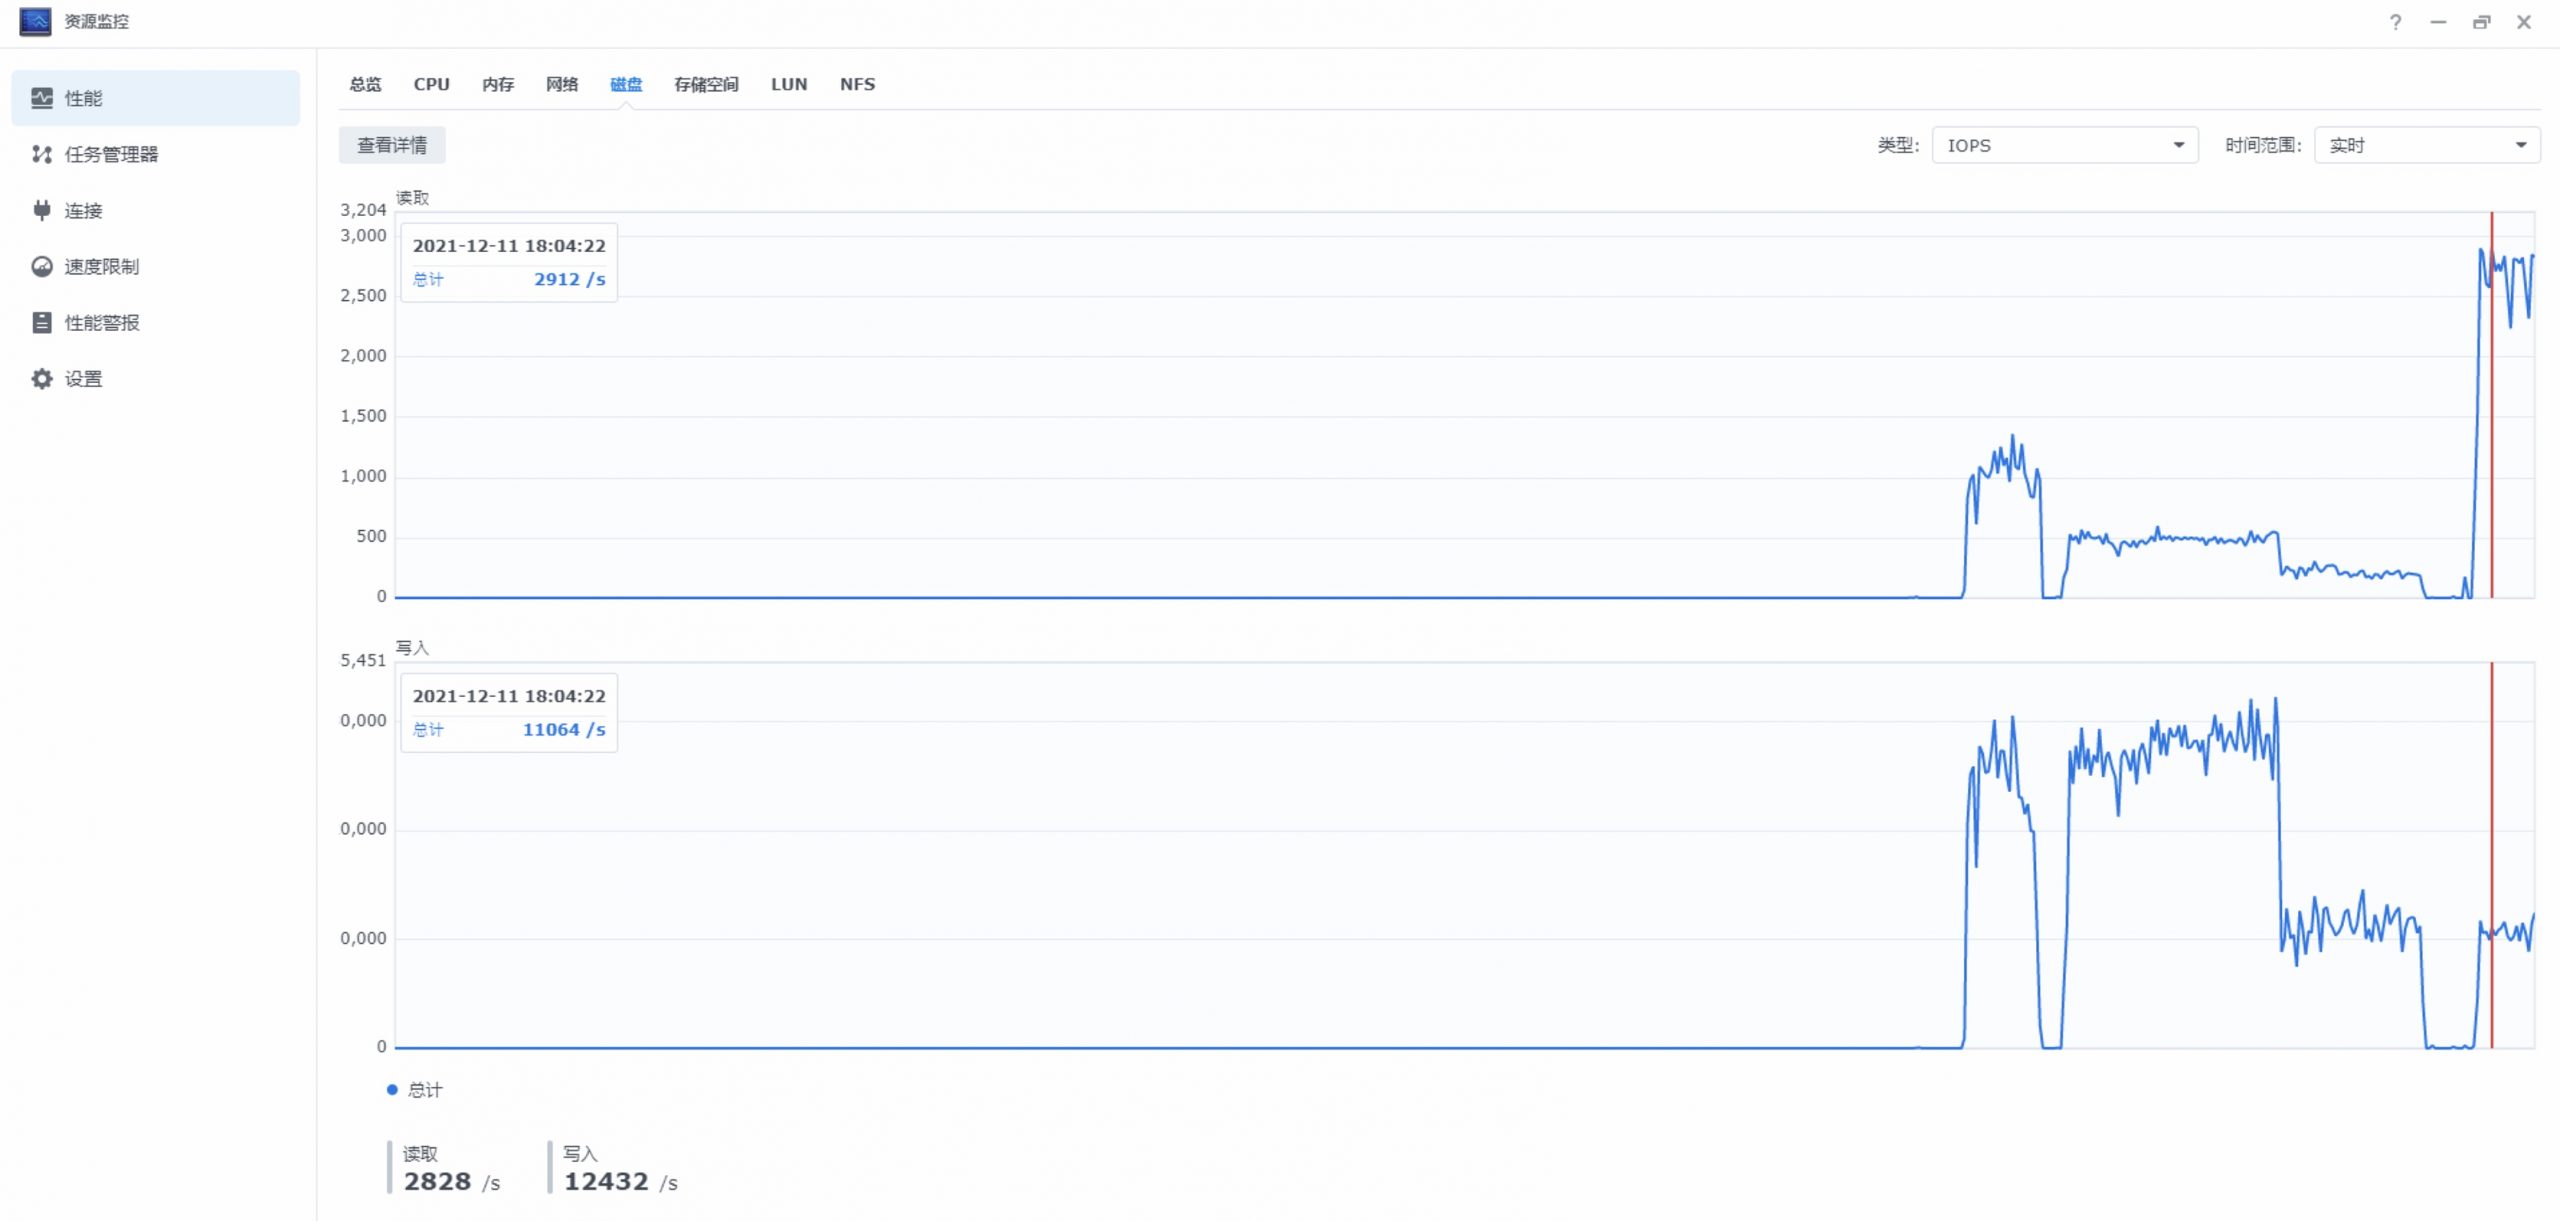Image resolution: width=2560 pixels, height=1221 pixels.
Task: Click the 11064 /s write tooltip value
Action: tap(564, 729)
